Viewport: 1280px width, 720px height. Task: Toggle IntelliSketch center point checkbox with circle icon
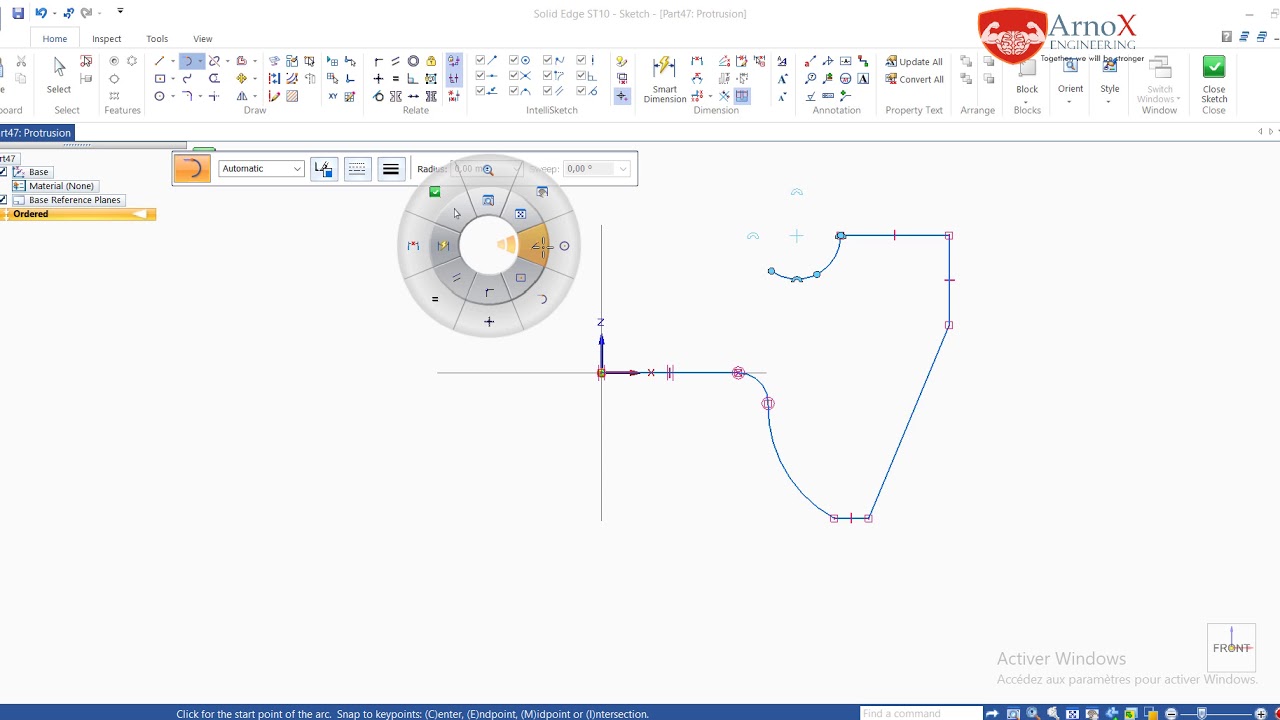(514, 61)
